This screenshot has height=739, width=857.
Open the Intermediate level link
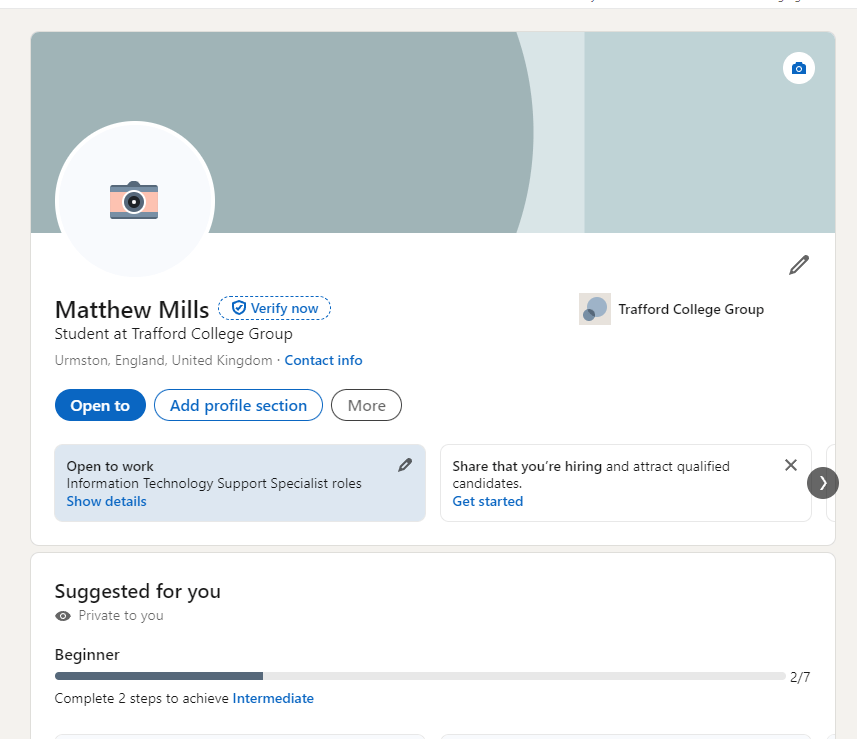coord(273,698)
